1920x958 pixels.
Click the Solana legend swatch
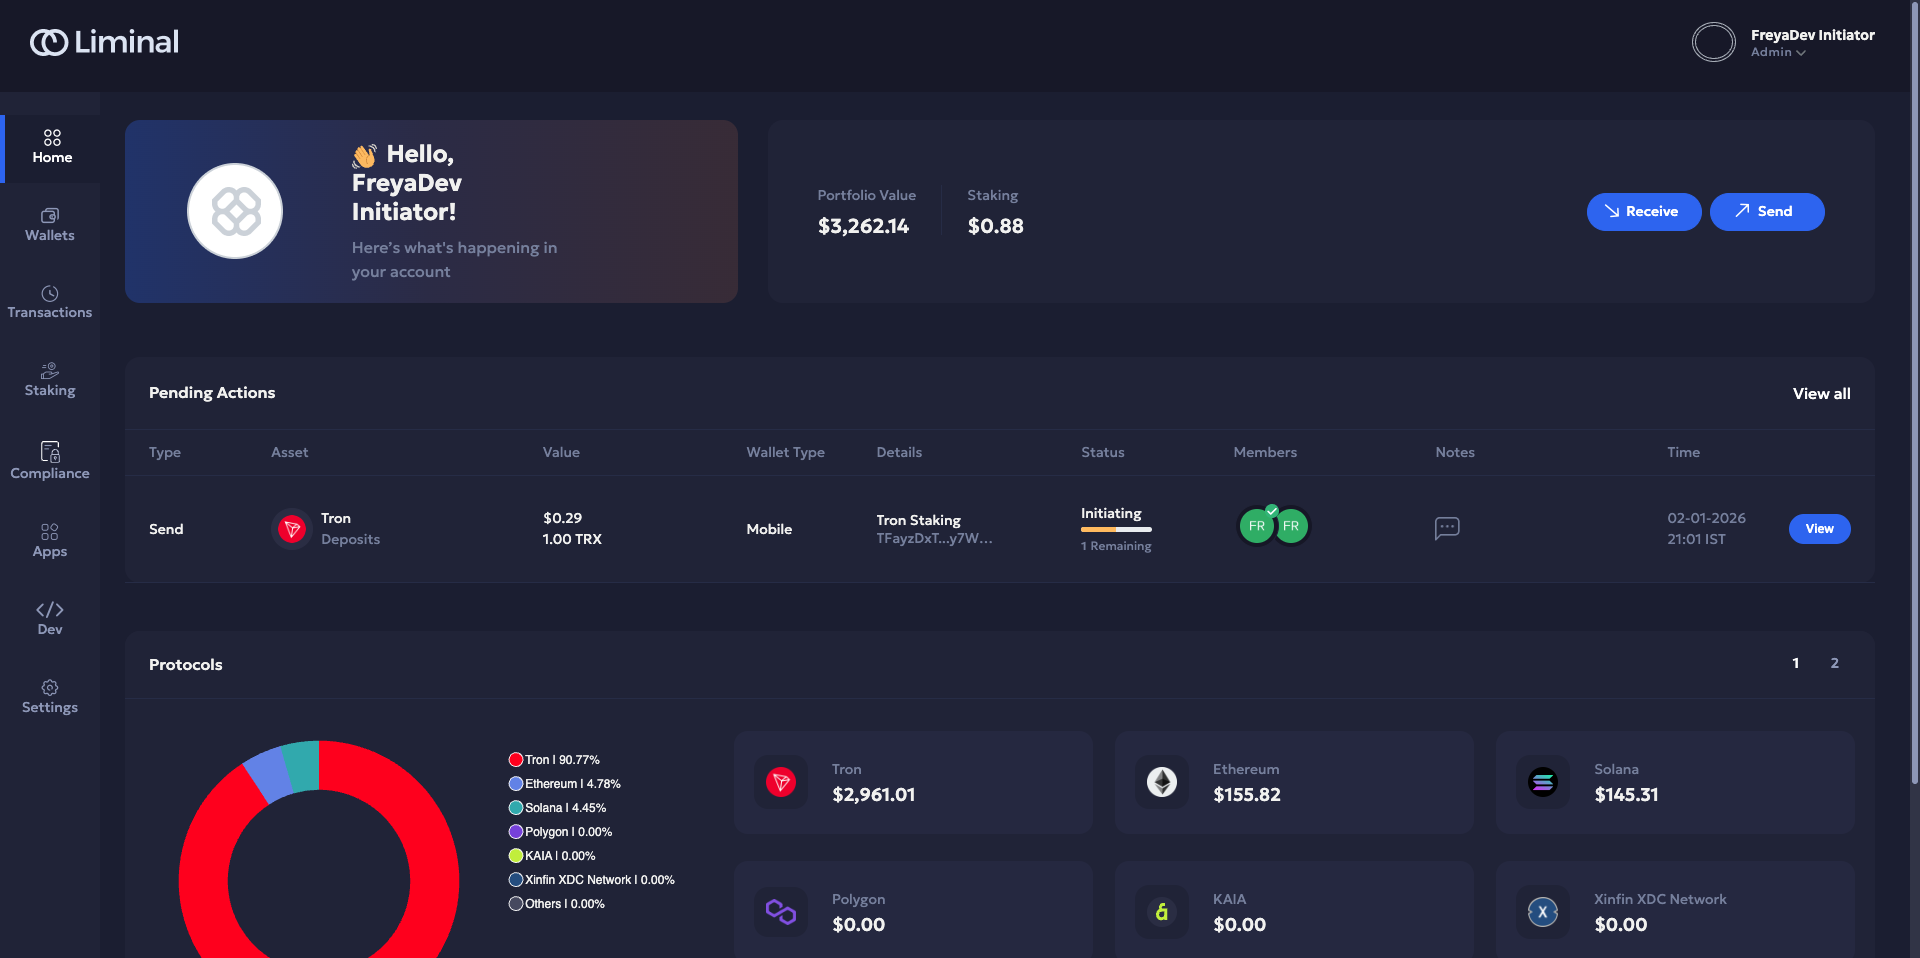pyautogui.click(x=516, y=808)
